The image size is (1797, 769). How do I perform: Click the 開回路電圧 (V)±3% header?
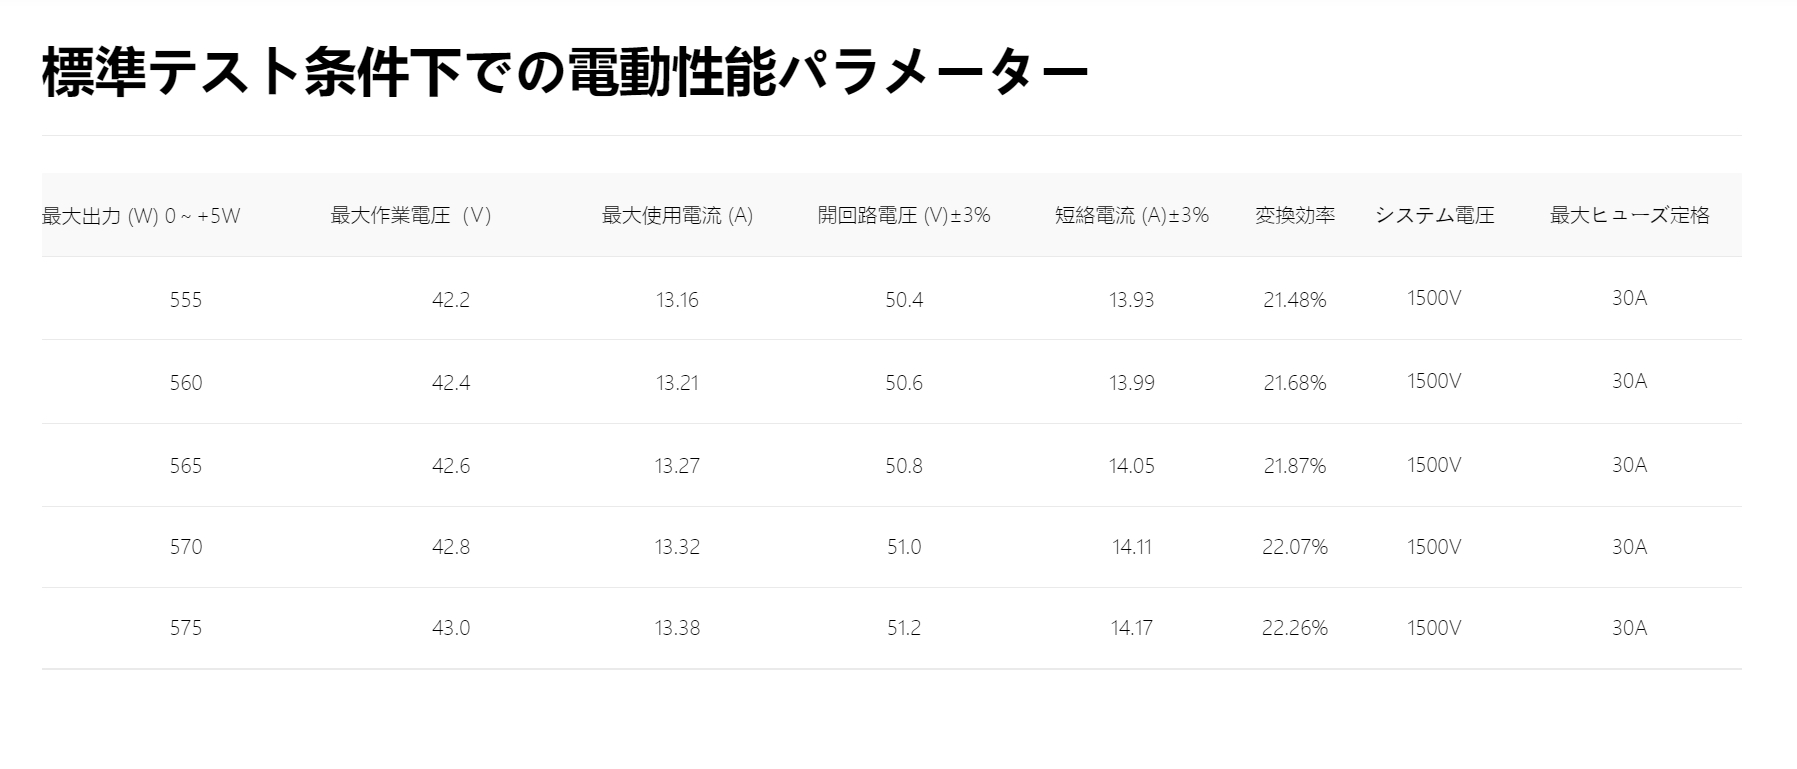[x=904, y=215]
